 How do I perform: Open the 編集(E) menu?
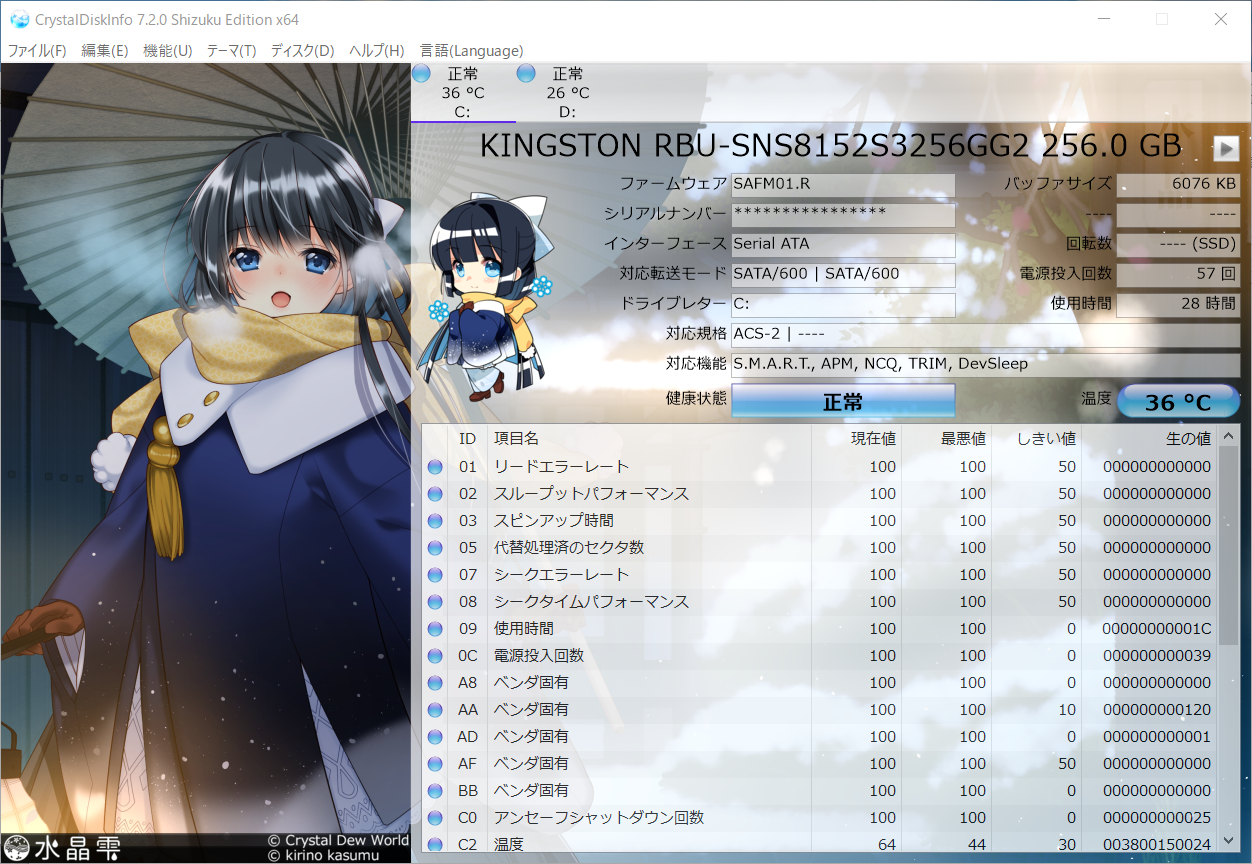(105, 50)
